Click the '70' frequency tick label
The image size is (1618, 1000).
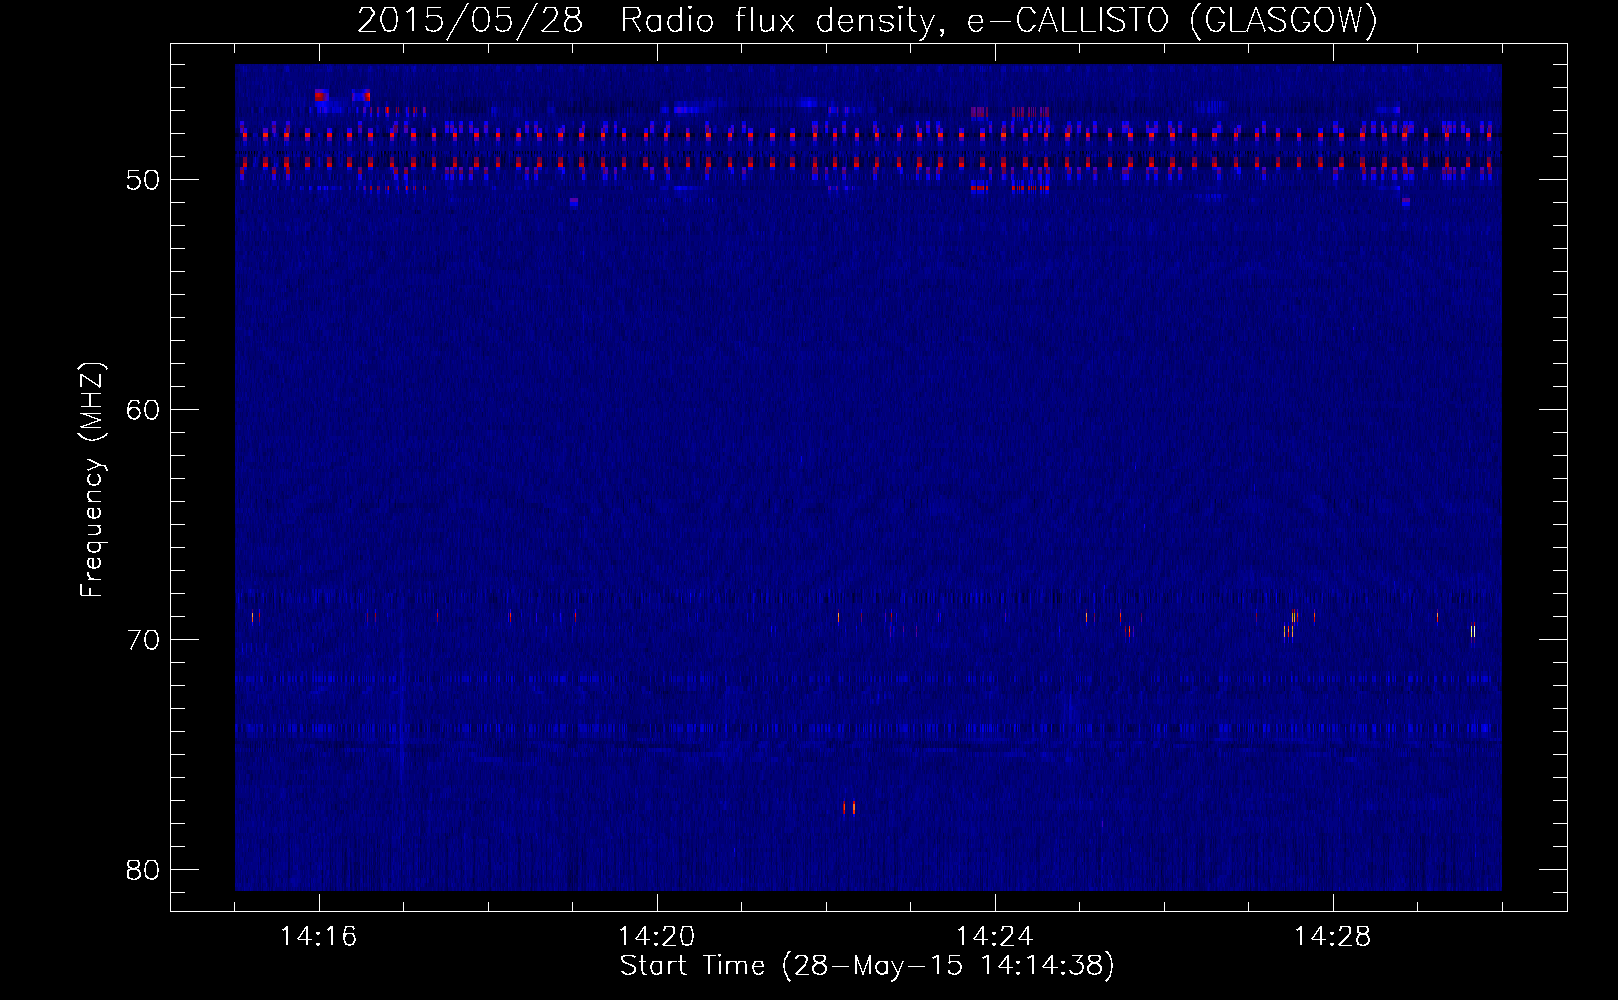point(143,640)
